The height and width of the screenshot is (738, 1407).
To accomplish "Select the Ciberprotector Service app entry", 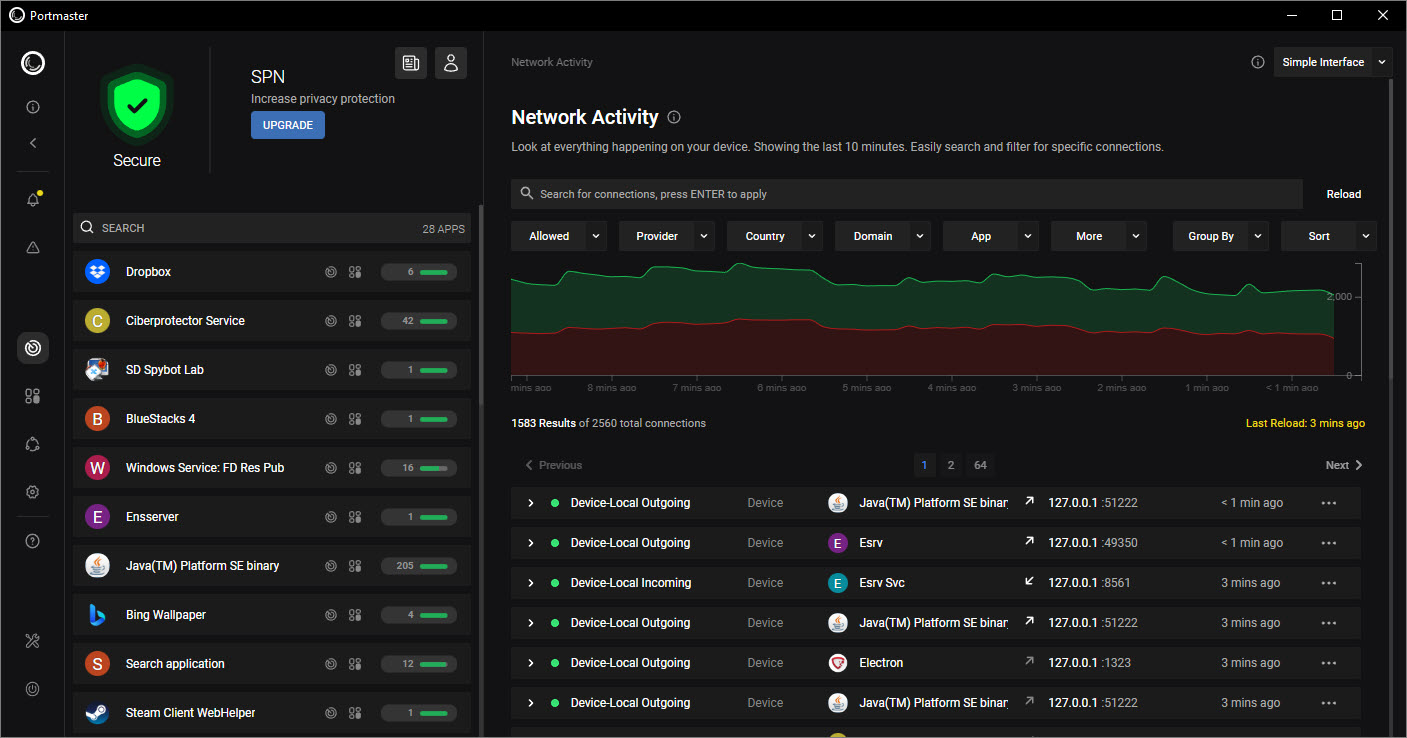I will tap(272, 321).
